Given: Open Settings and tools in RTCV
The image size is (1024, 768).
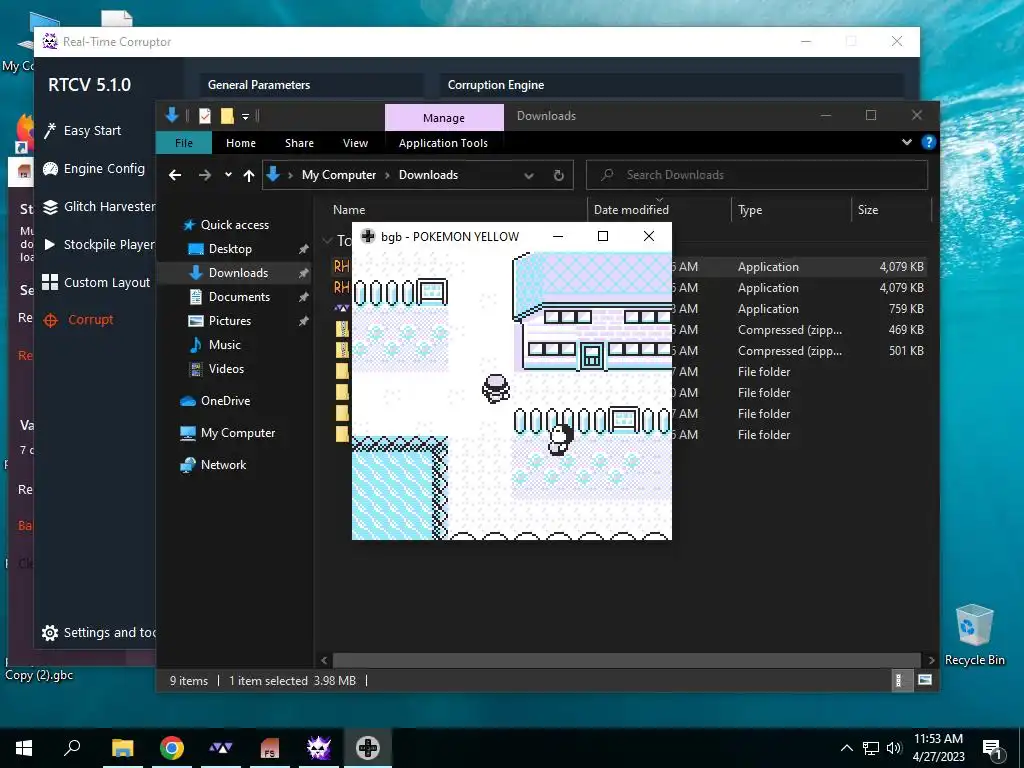Looking at the screenshot, I should tap(99, 632).
